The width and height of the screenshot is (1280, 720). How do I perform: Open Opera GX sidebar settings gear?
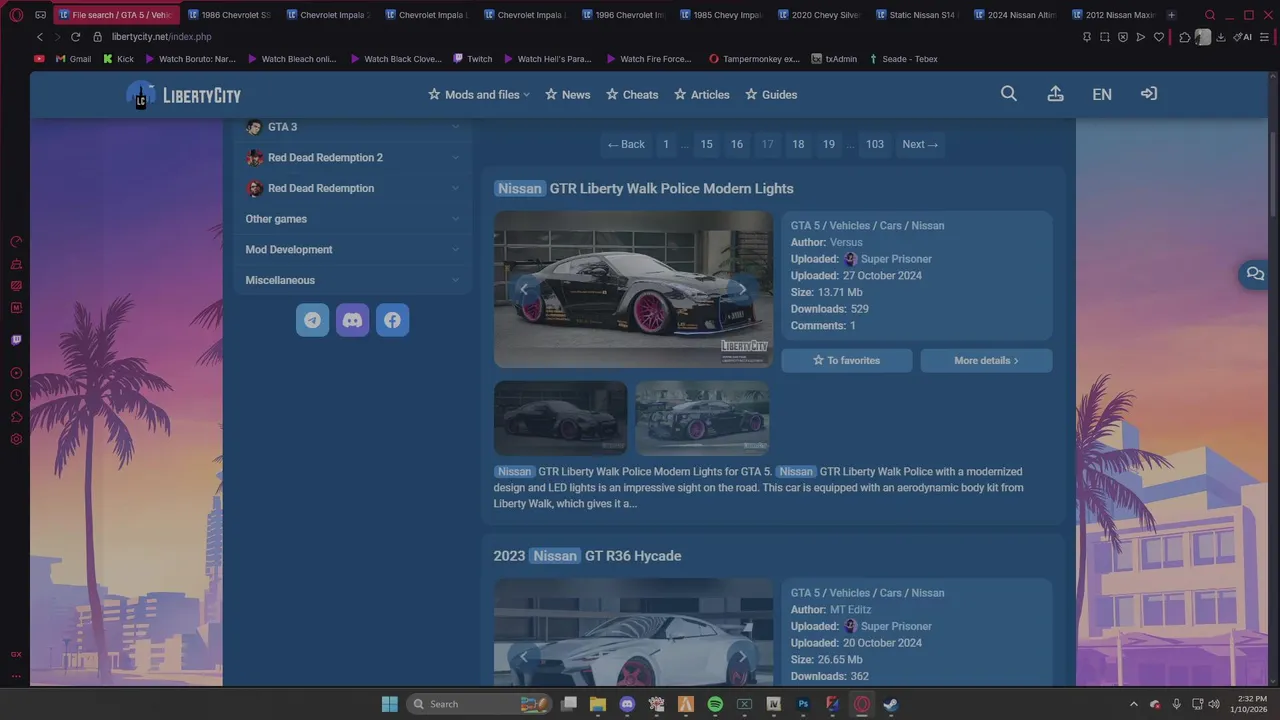[16, 439]
